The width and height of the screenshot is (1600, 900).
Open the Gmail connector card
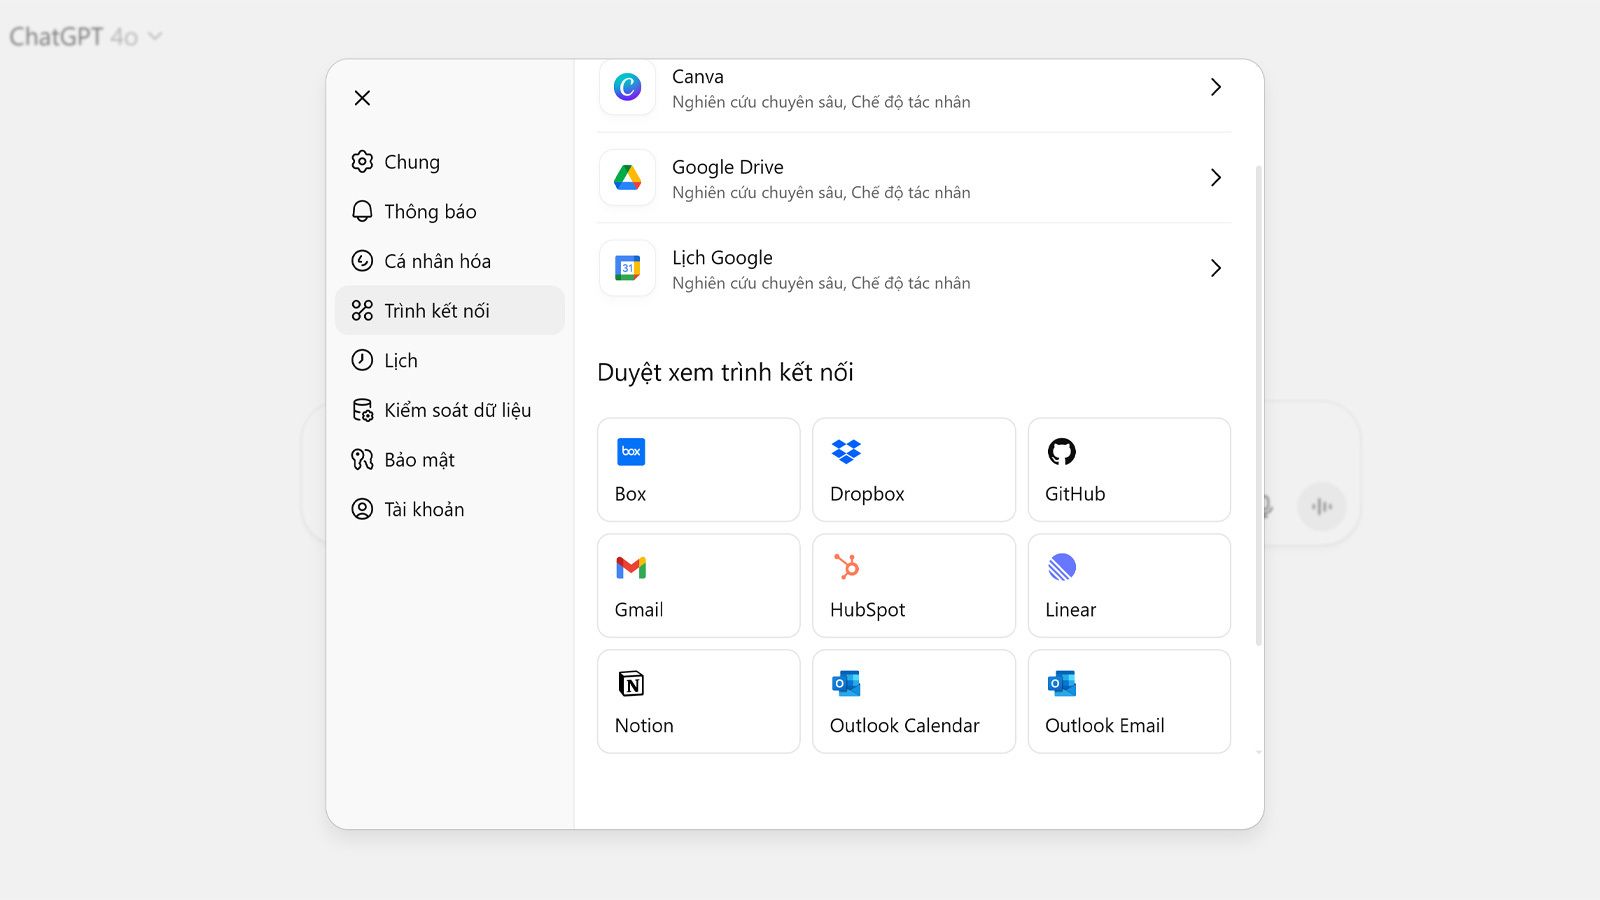[699, 586]
